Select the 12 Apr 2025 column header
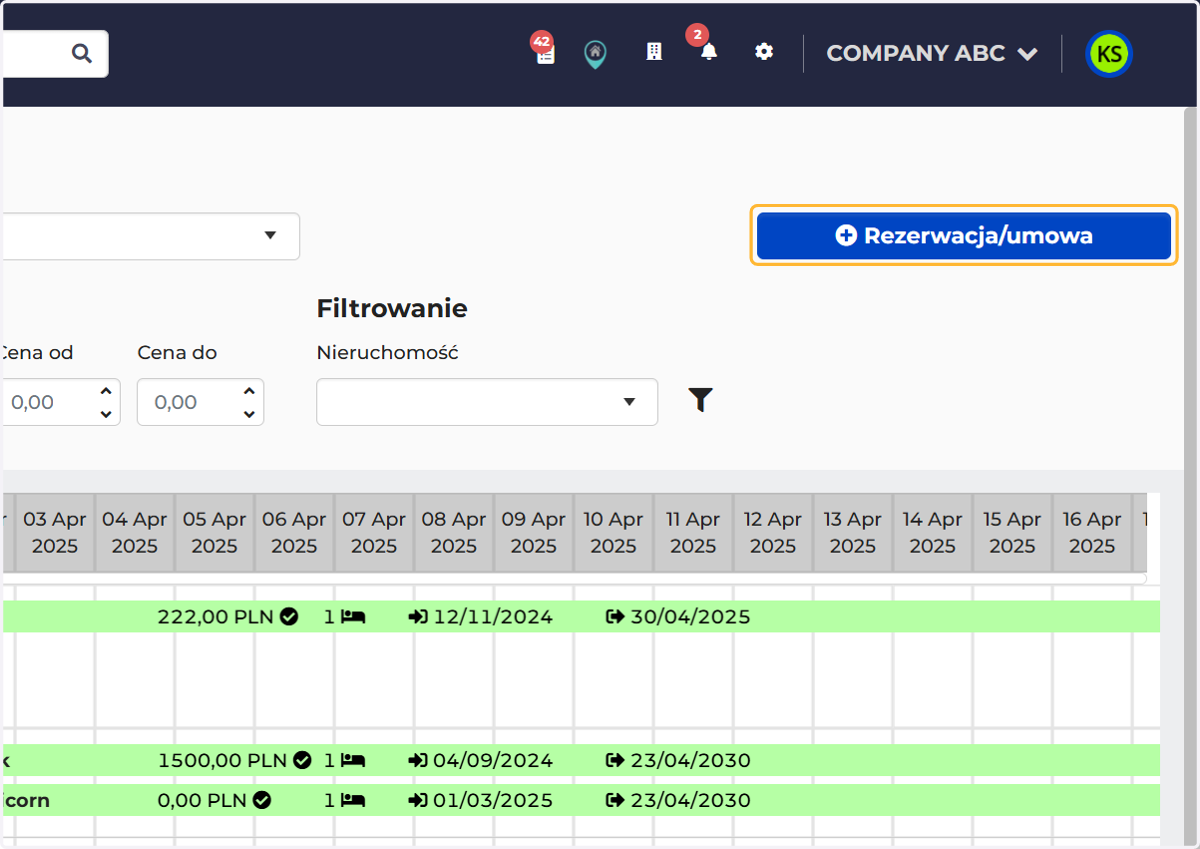Viewport: 1200px width, 849px height. [773, 533]
